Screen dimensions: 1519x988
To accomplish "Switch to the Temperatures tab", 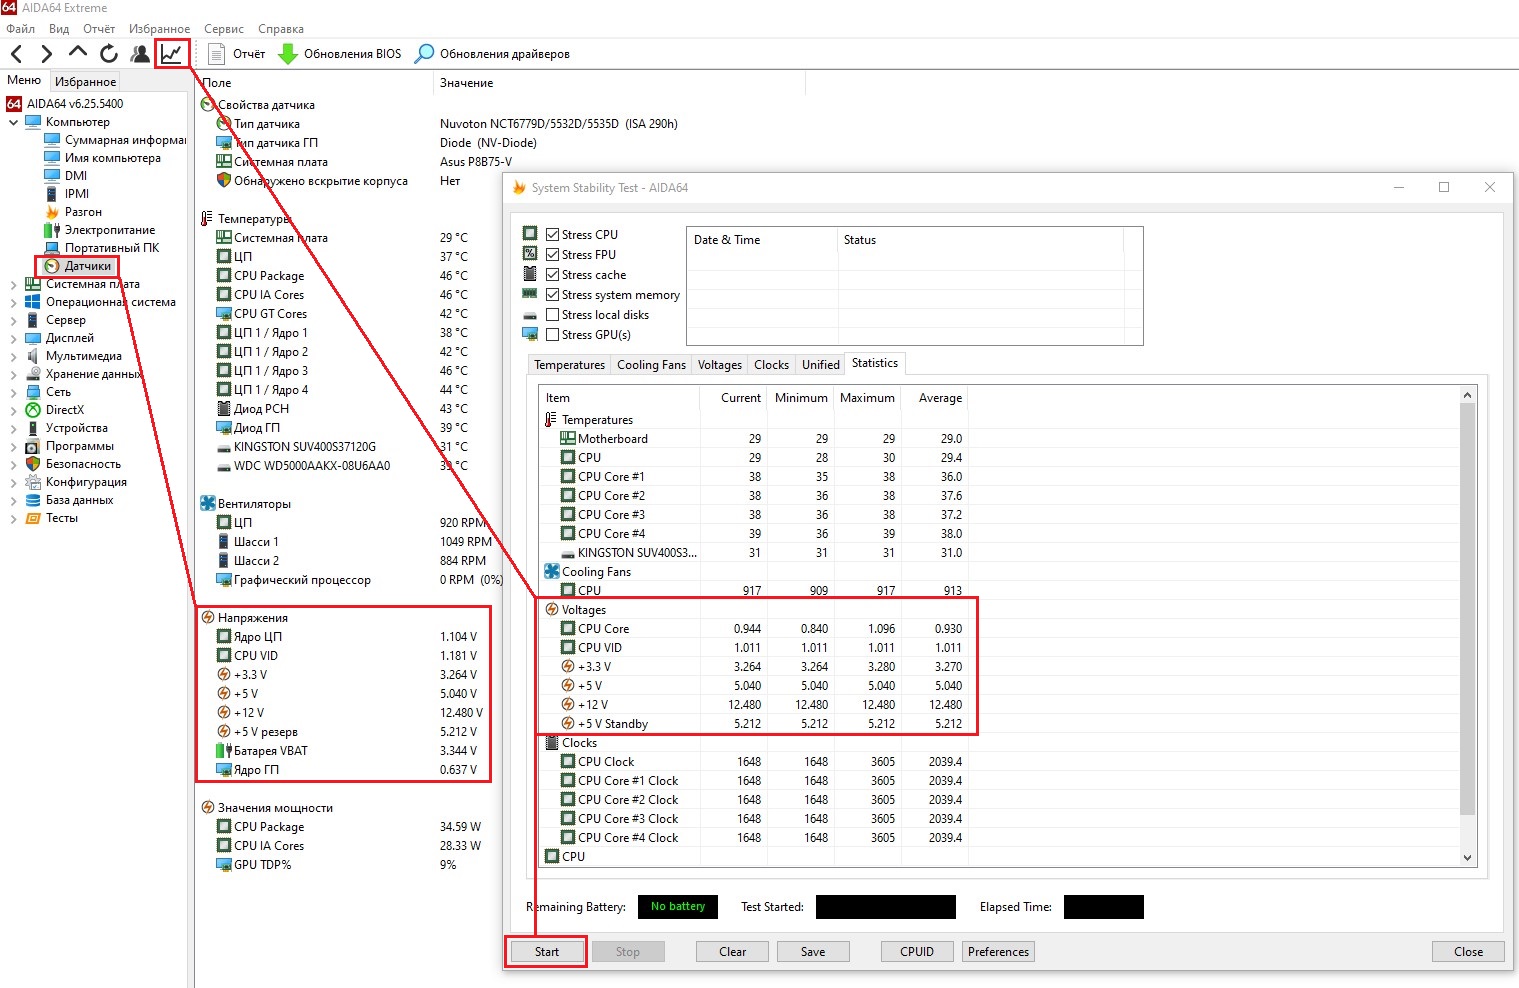I will pyautogui.click(x=569, y=365).
